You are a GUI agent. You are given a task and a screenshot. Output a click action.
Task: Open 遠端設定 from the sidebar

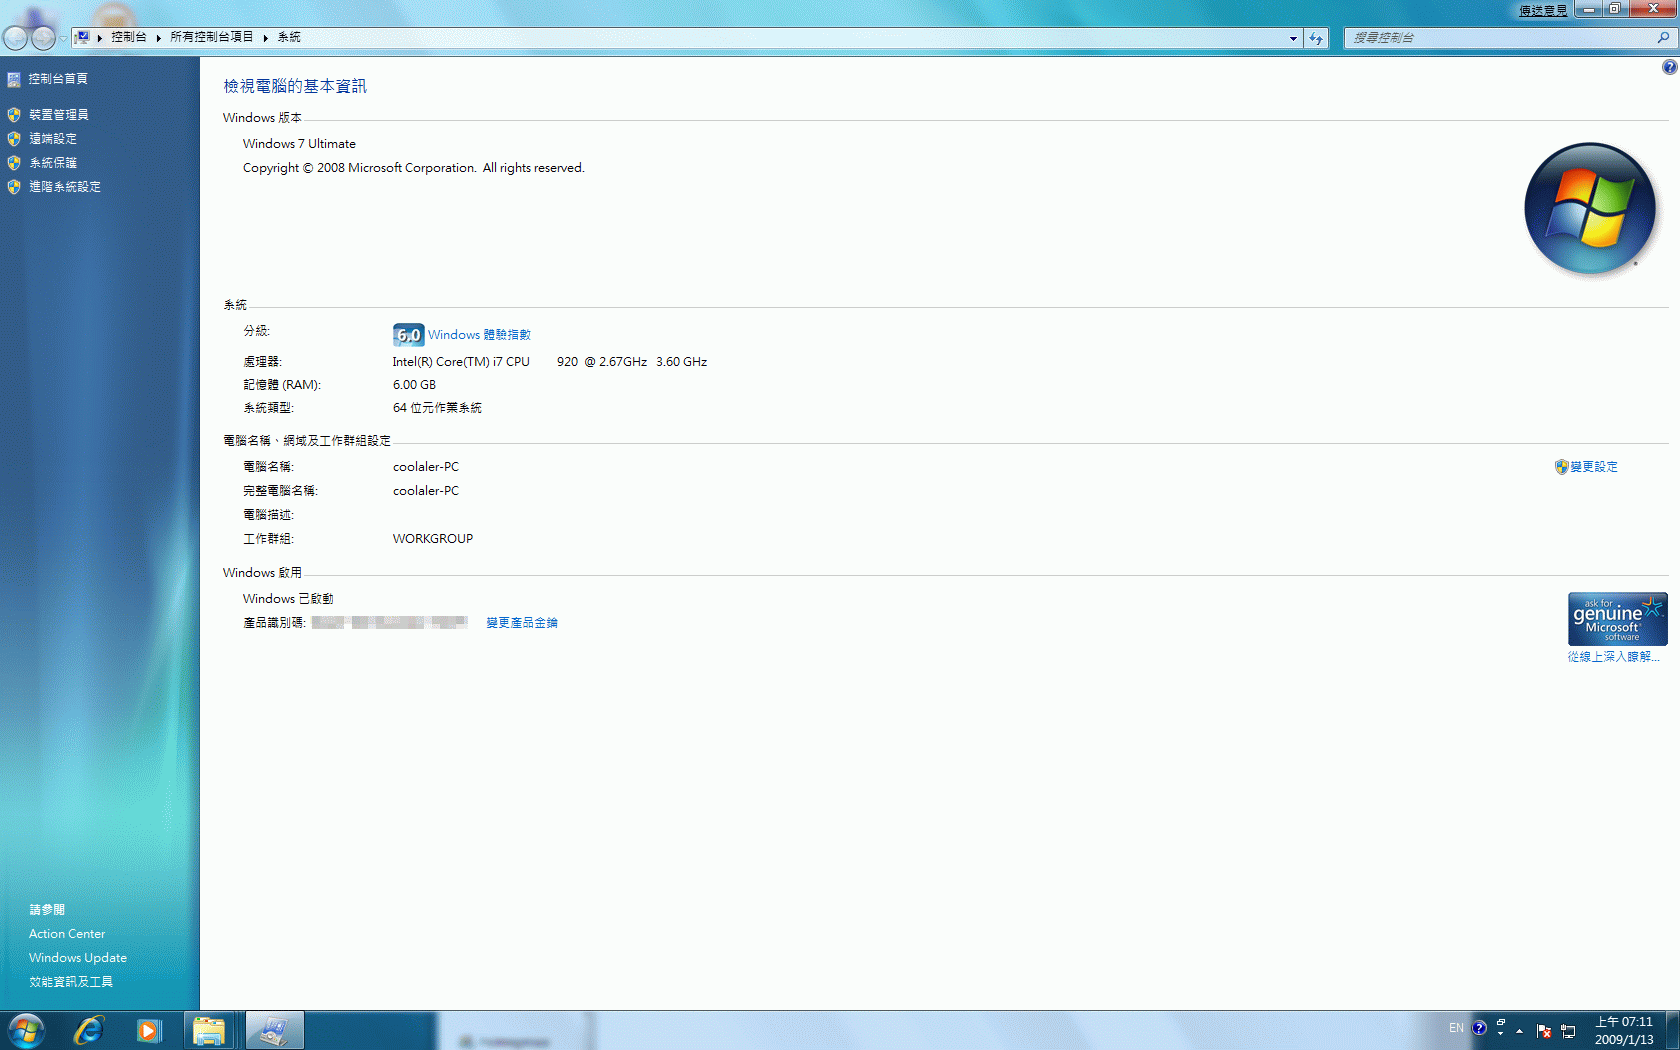point(52,139)
